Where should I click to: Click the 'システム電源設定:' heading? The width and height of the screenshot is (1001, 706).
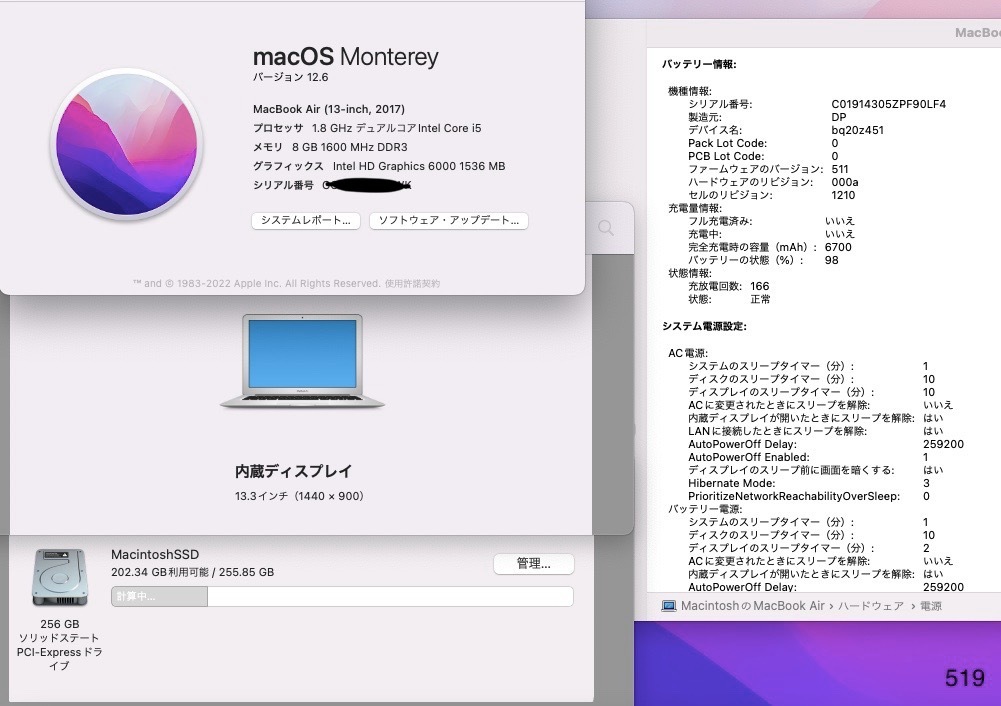[704, 326]
